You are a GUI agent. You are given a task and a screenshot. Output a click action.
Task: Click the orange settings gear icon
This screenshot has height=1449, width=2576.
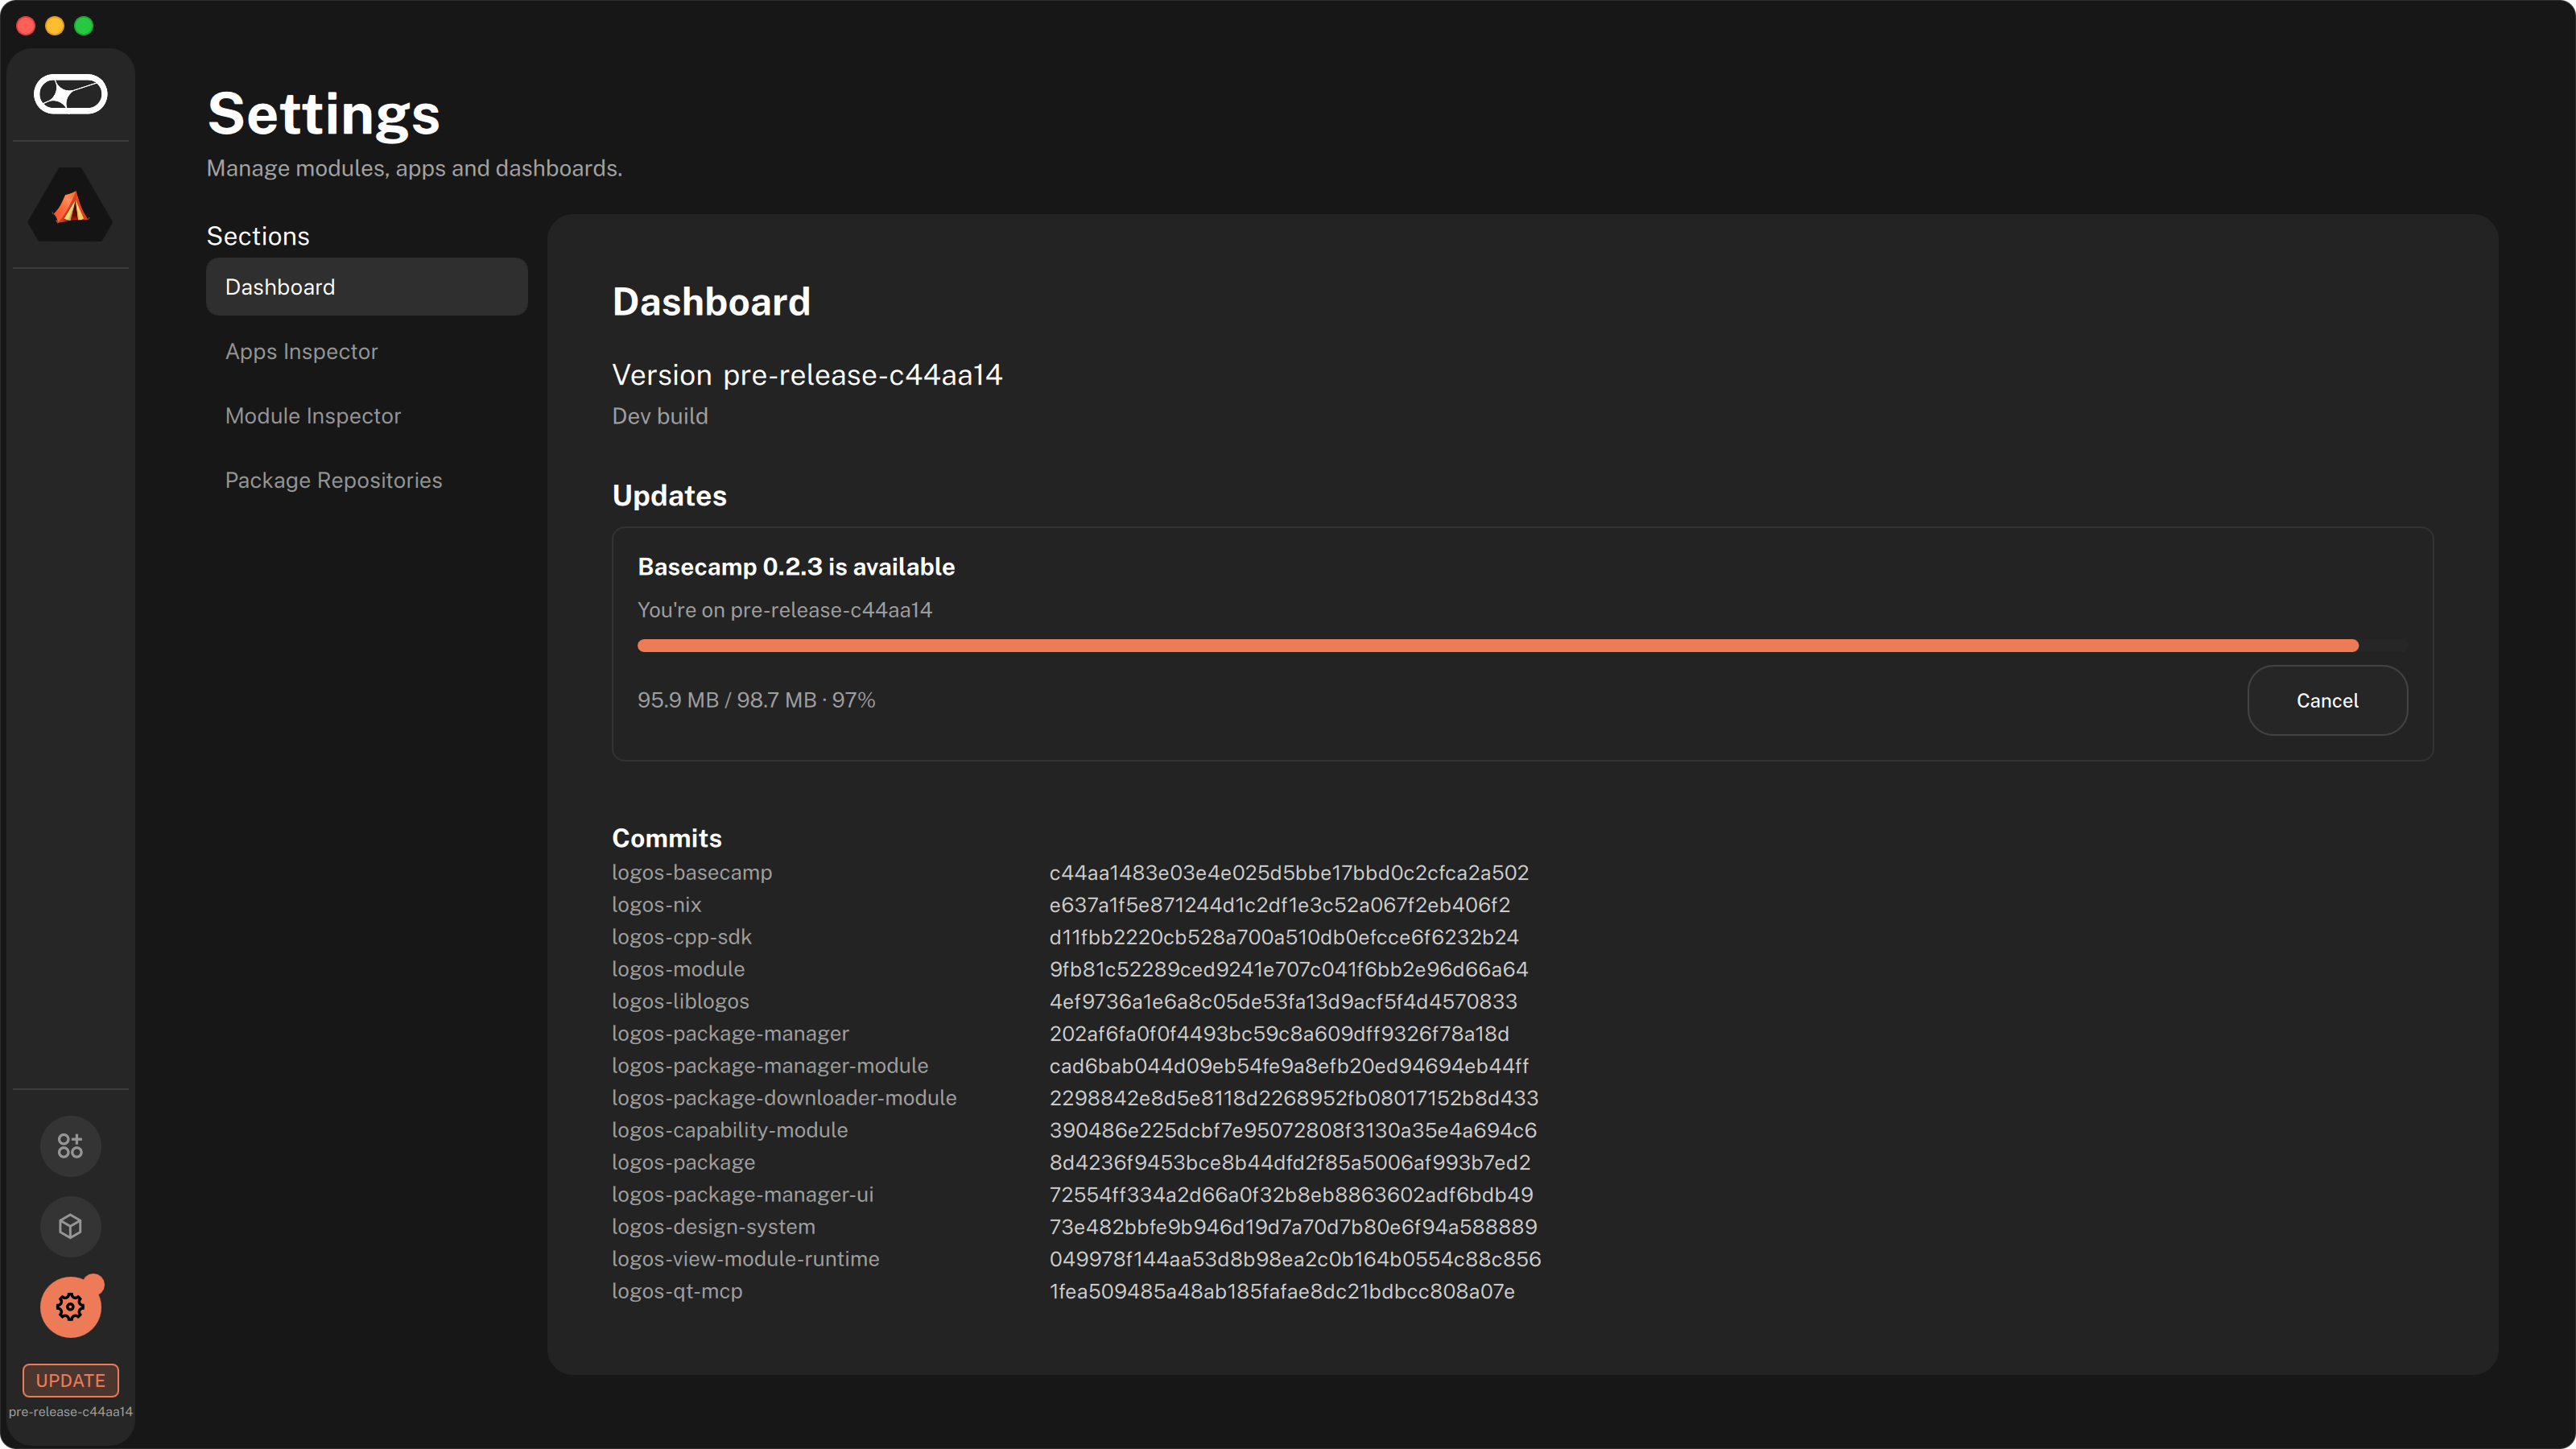pos(70,1306)
